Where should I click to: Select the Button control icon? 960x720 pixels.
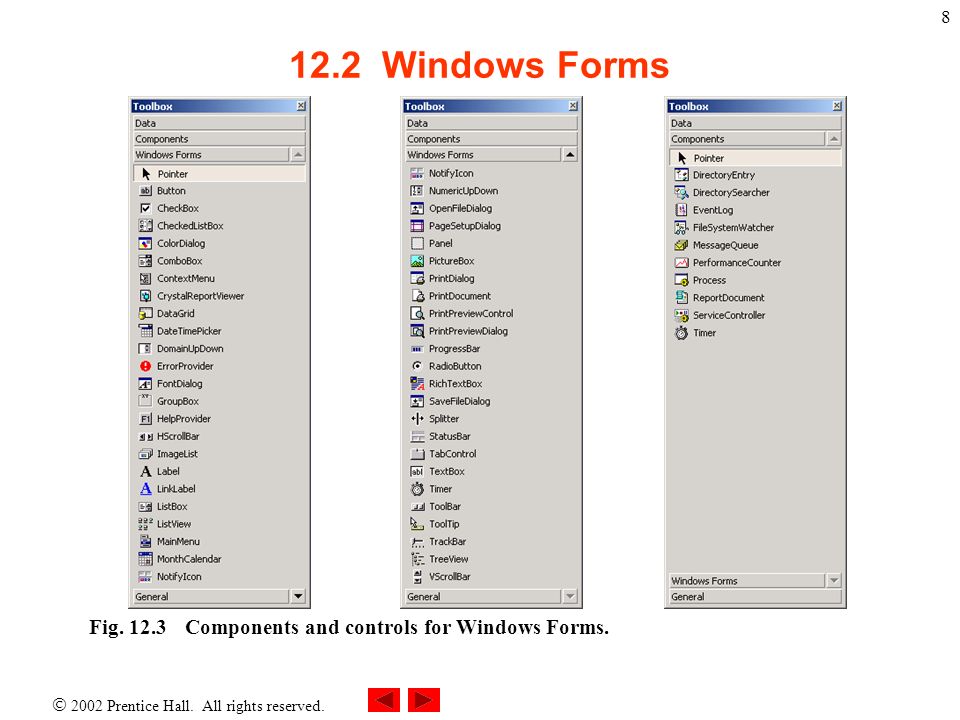point(145,191)
